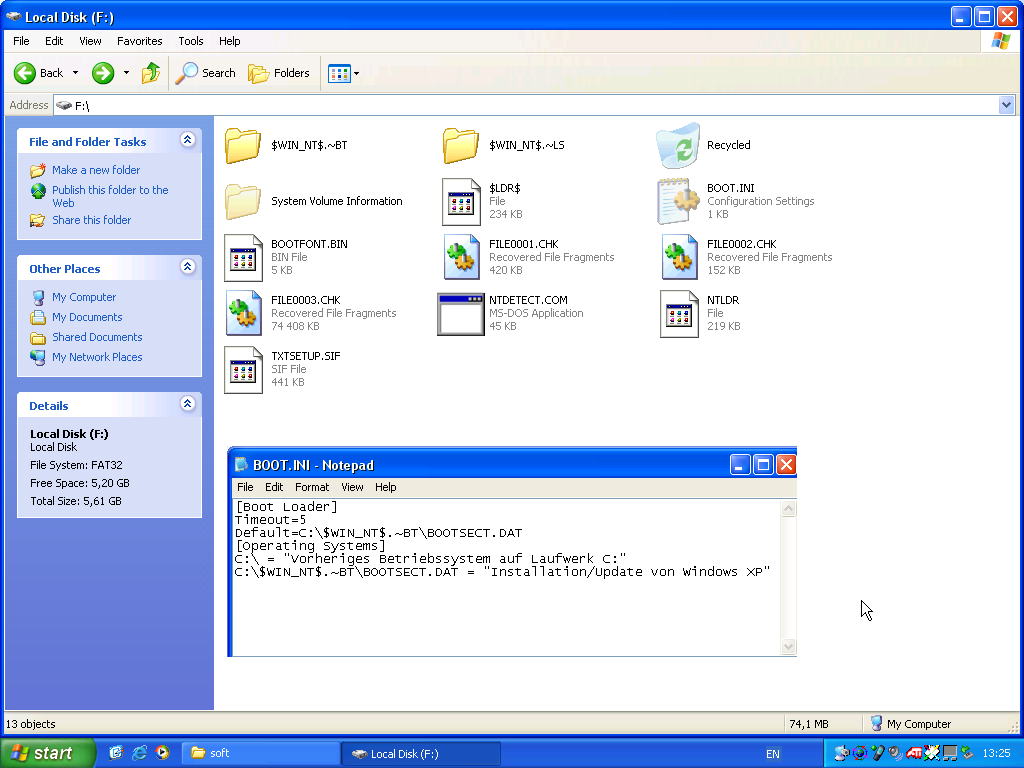This screenshot has height=768, width=1024.
Task: Click Make a new folder link
Action: point(96,170)
